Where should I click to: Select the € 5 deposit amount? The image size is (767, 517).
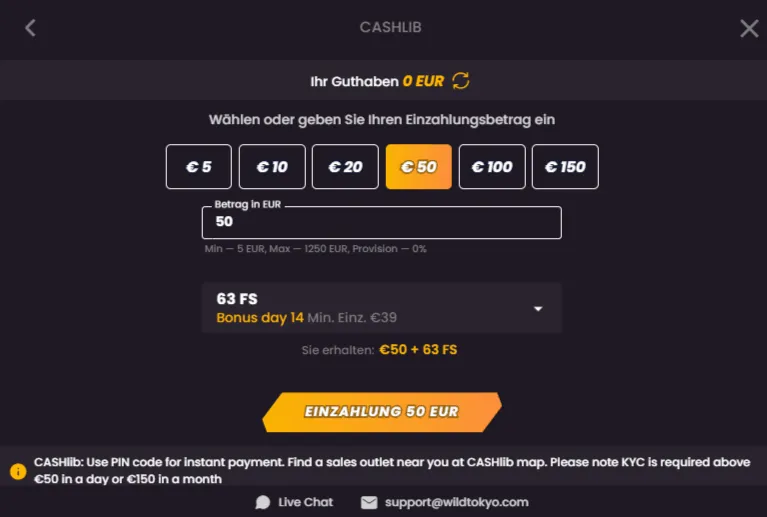point(199,167)
